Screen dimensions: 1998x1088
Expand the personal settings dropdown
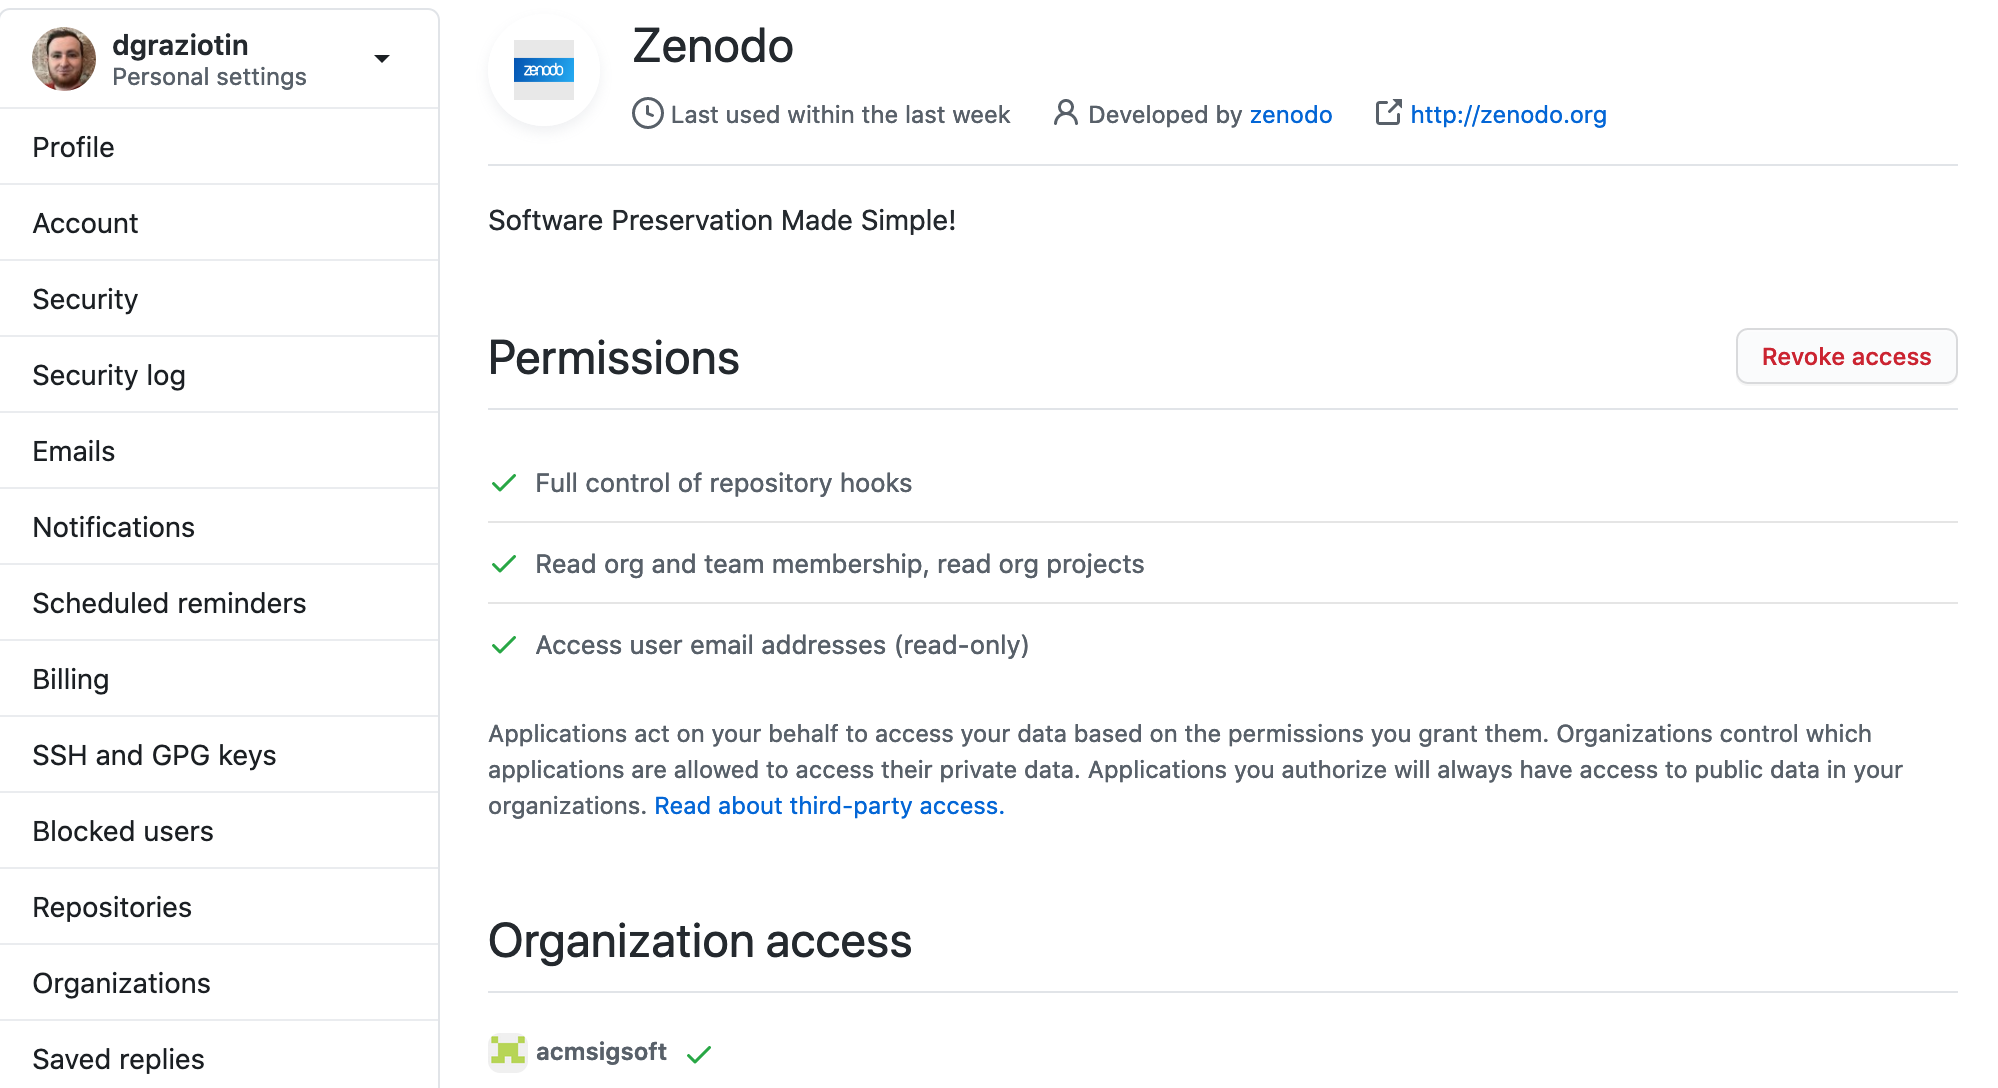tap(382, 58)
